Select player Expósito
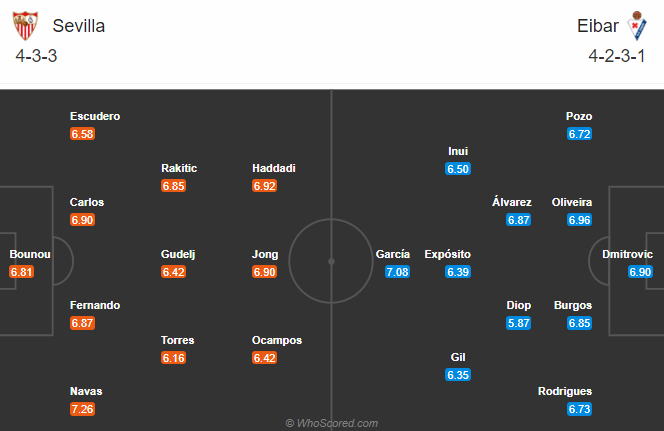 (448, 254)
